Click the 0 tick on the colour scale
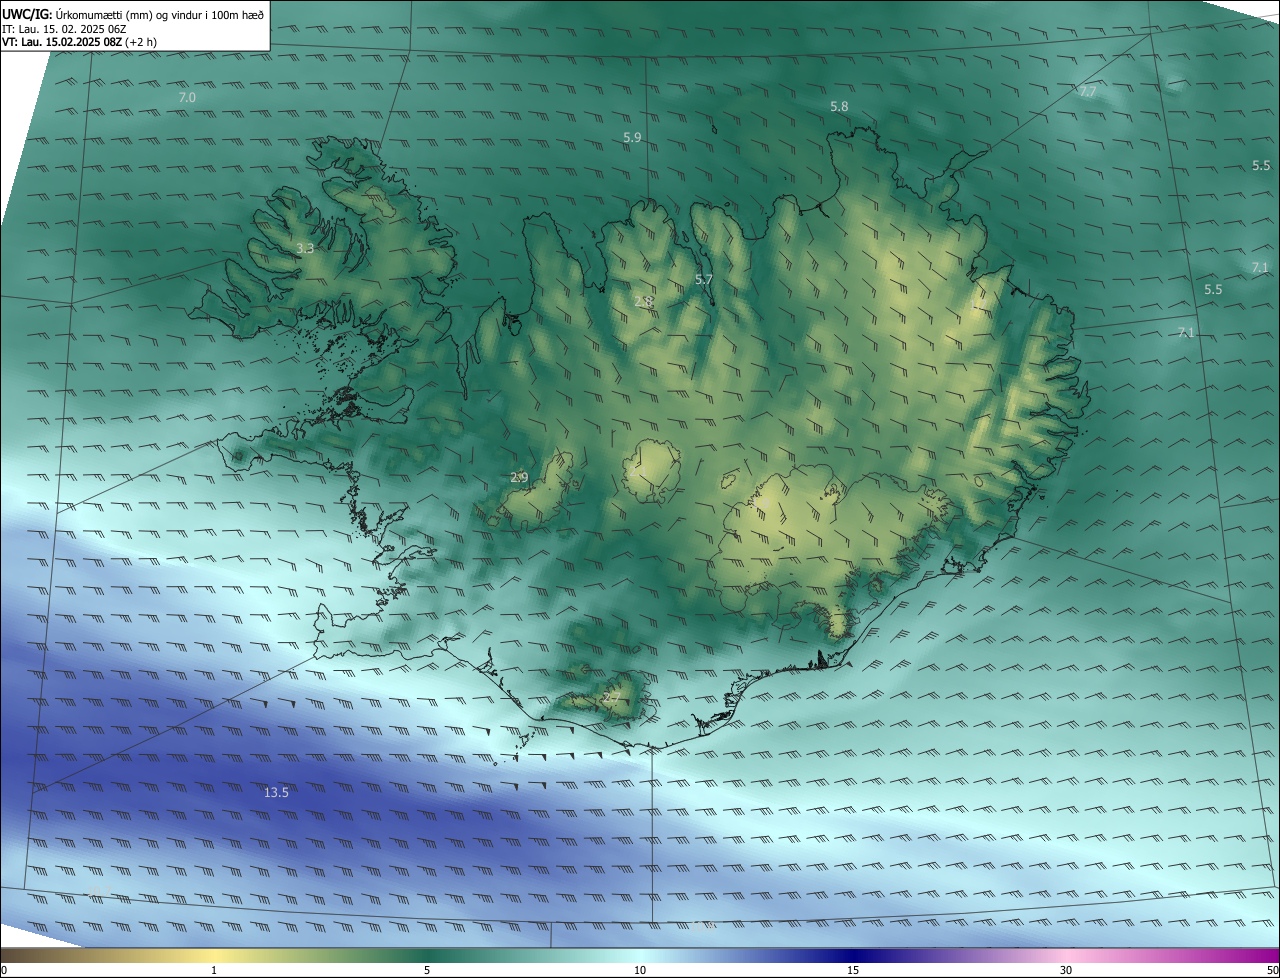 pyautogui.click(x=4, y=970)
